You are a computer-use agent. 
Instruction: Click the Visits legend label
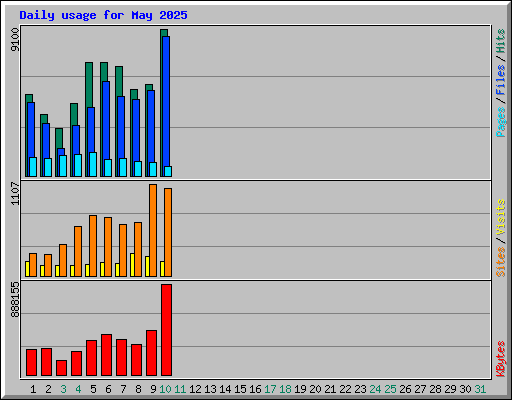pos(501,217)
